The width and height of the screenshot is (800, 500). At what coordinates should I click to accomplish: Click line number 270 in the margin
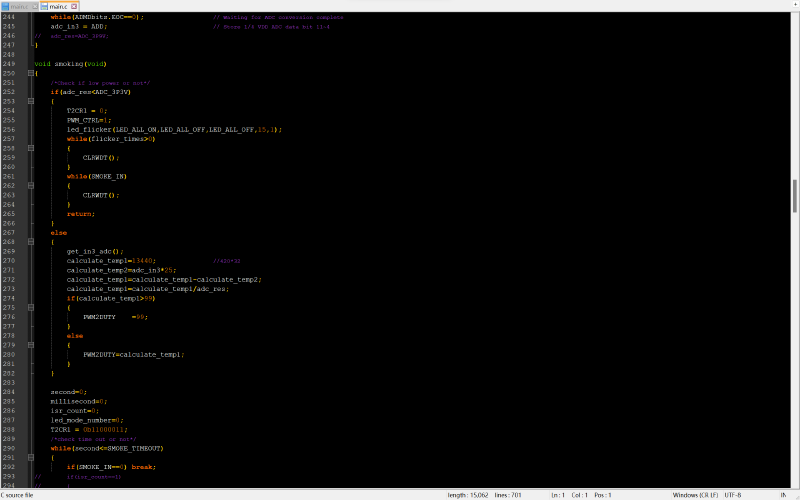[9, 261]
